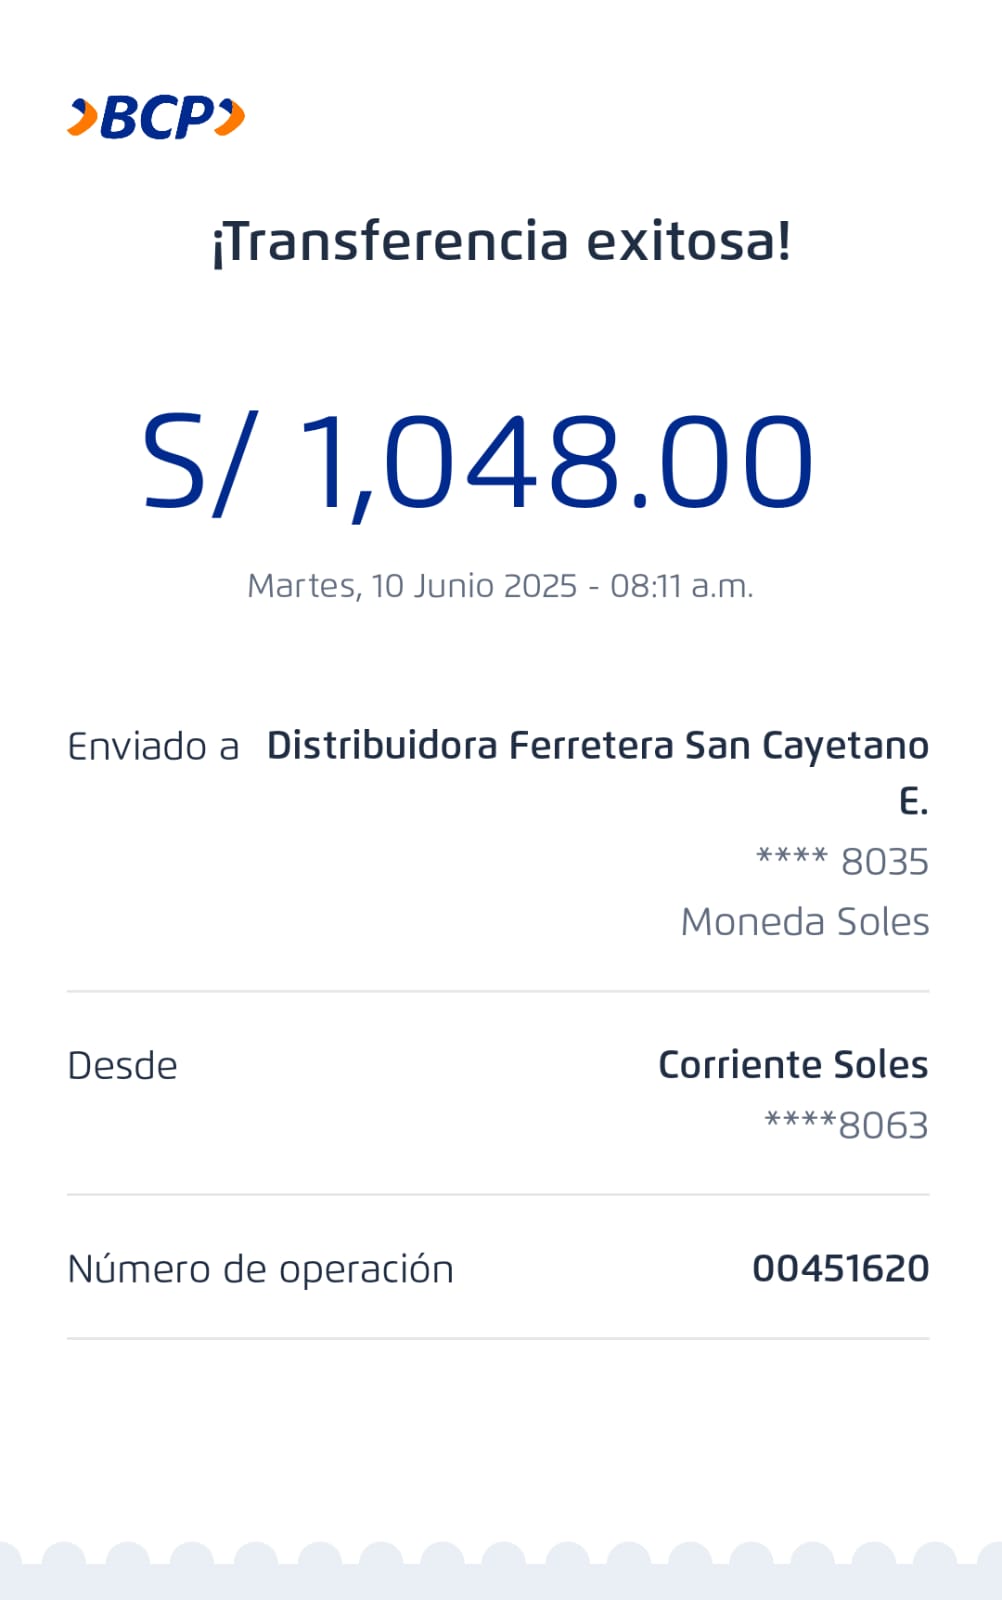Tap the trailing "E." of the recipient name
The height and width of the screenshot is (1600, 1002).
coord(913,802)
